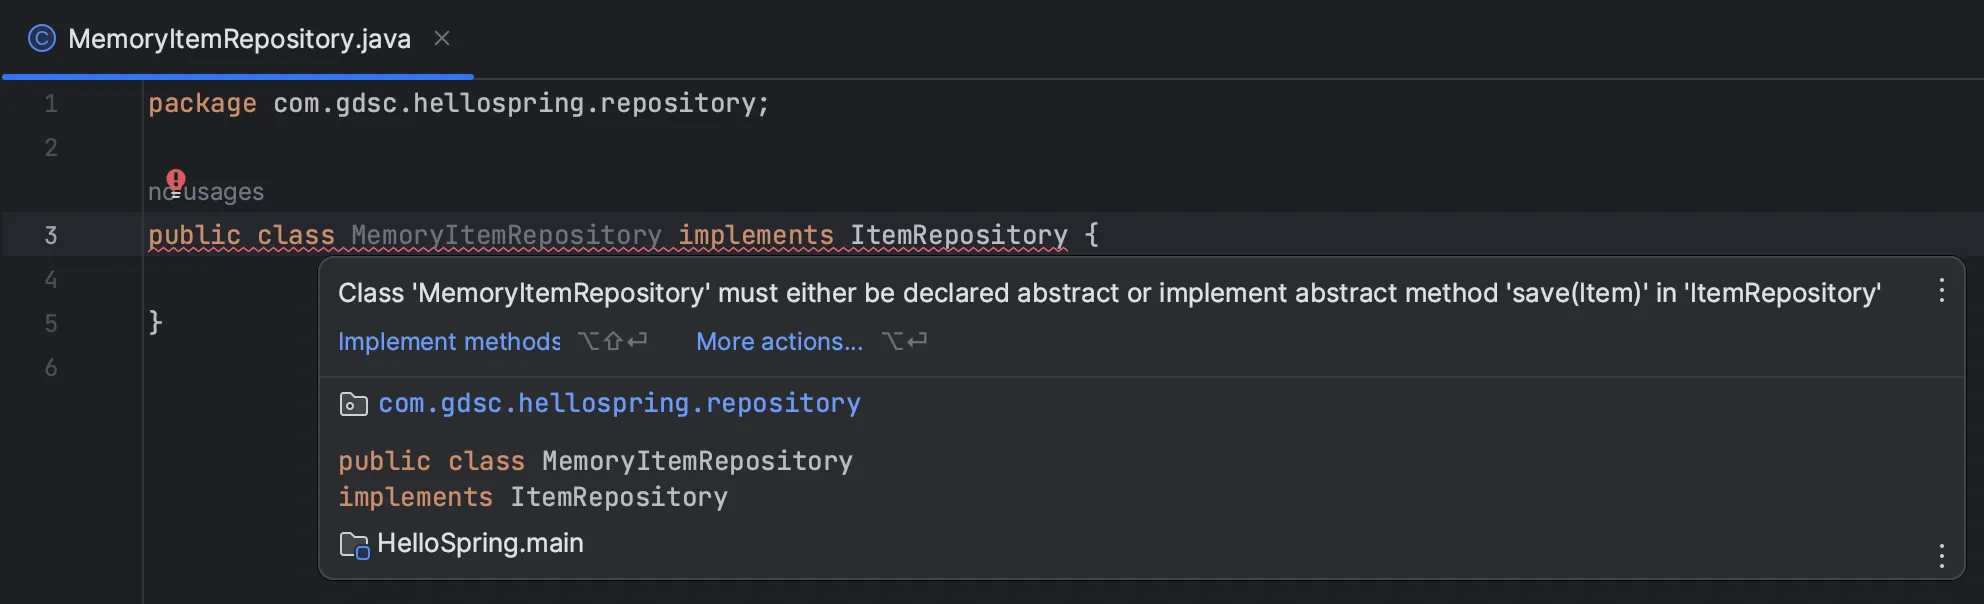
Task: Click the HelloSpring.main module label
Action: [x=480, y=543]
